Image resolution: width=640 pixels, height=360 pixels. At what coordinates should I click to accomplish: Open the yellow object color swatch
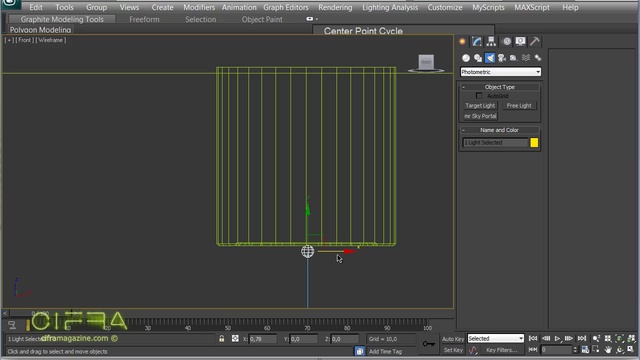[534, 142]
